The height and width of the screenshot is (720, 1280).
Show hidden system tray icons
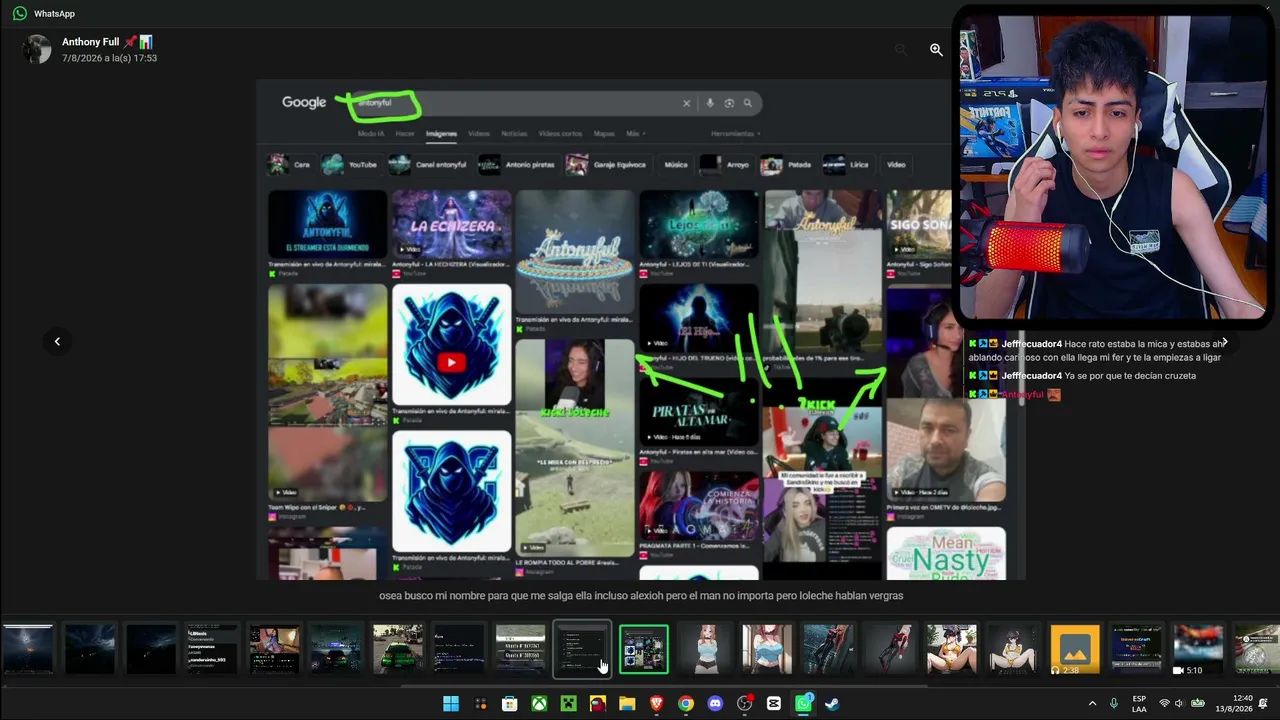pyautogui.click(x=1092, y=704)
